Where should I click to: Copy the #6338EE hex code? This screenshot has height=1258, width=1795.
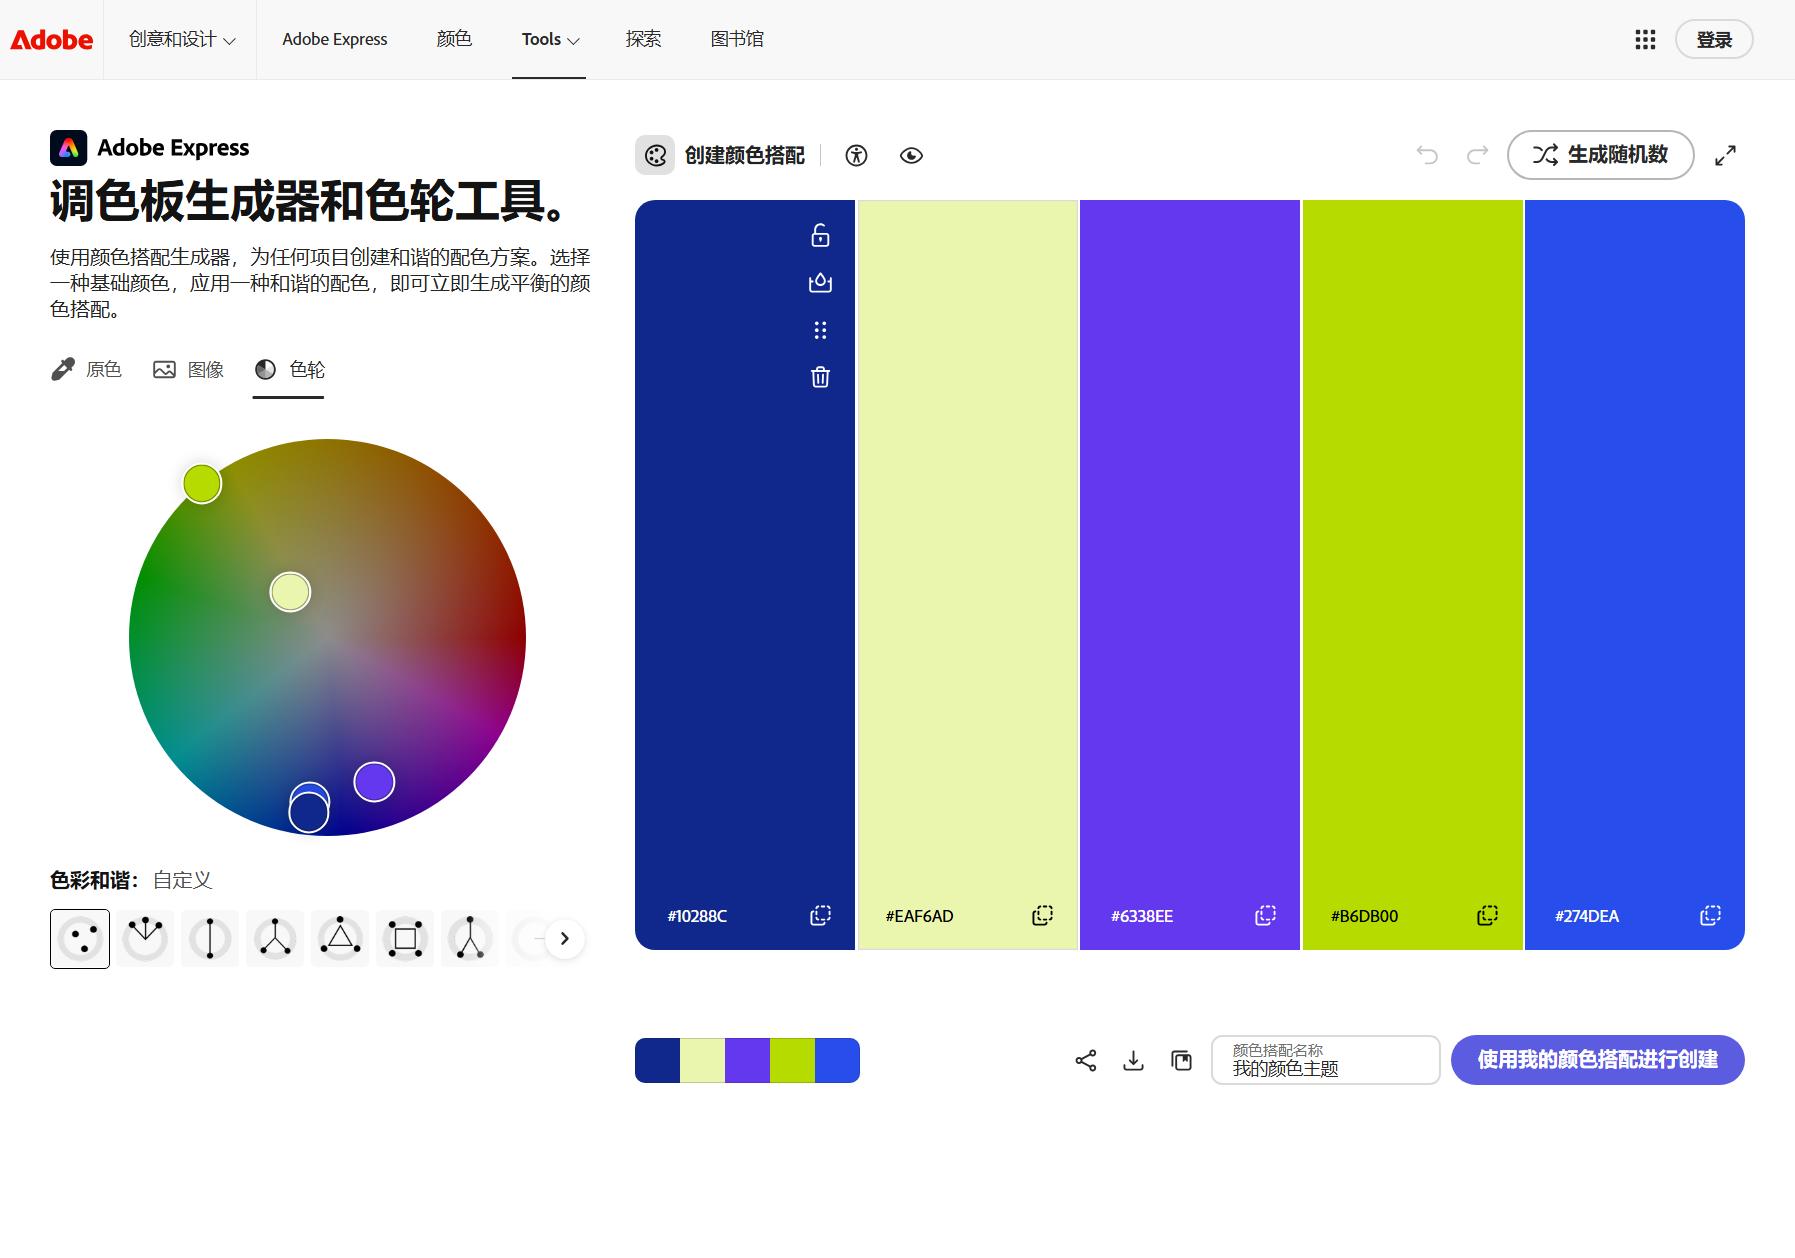click(x=1265, y=915)
